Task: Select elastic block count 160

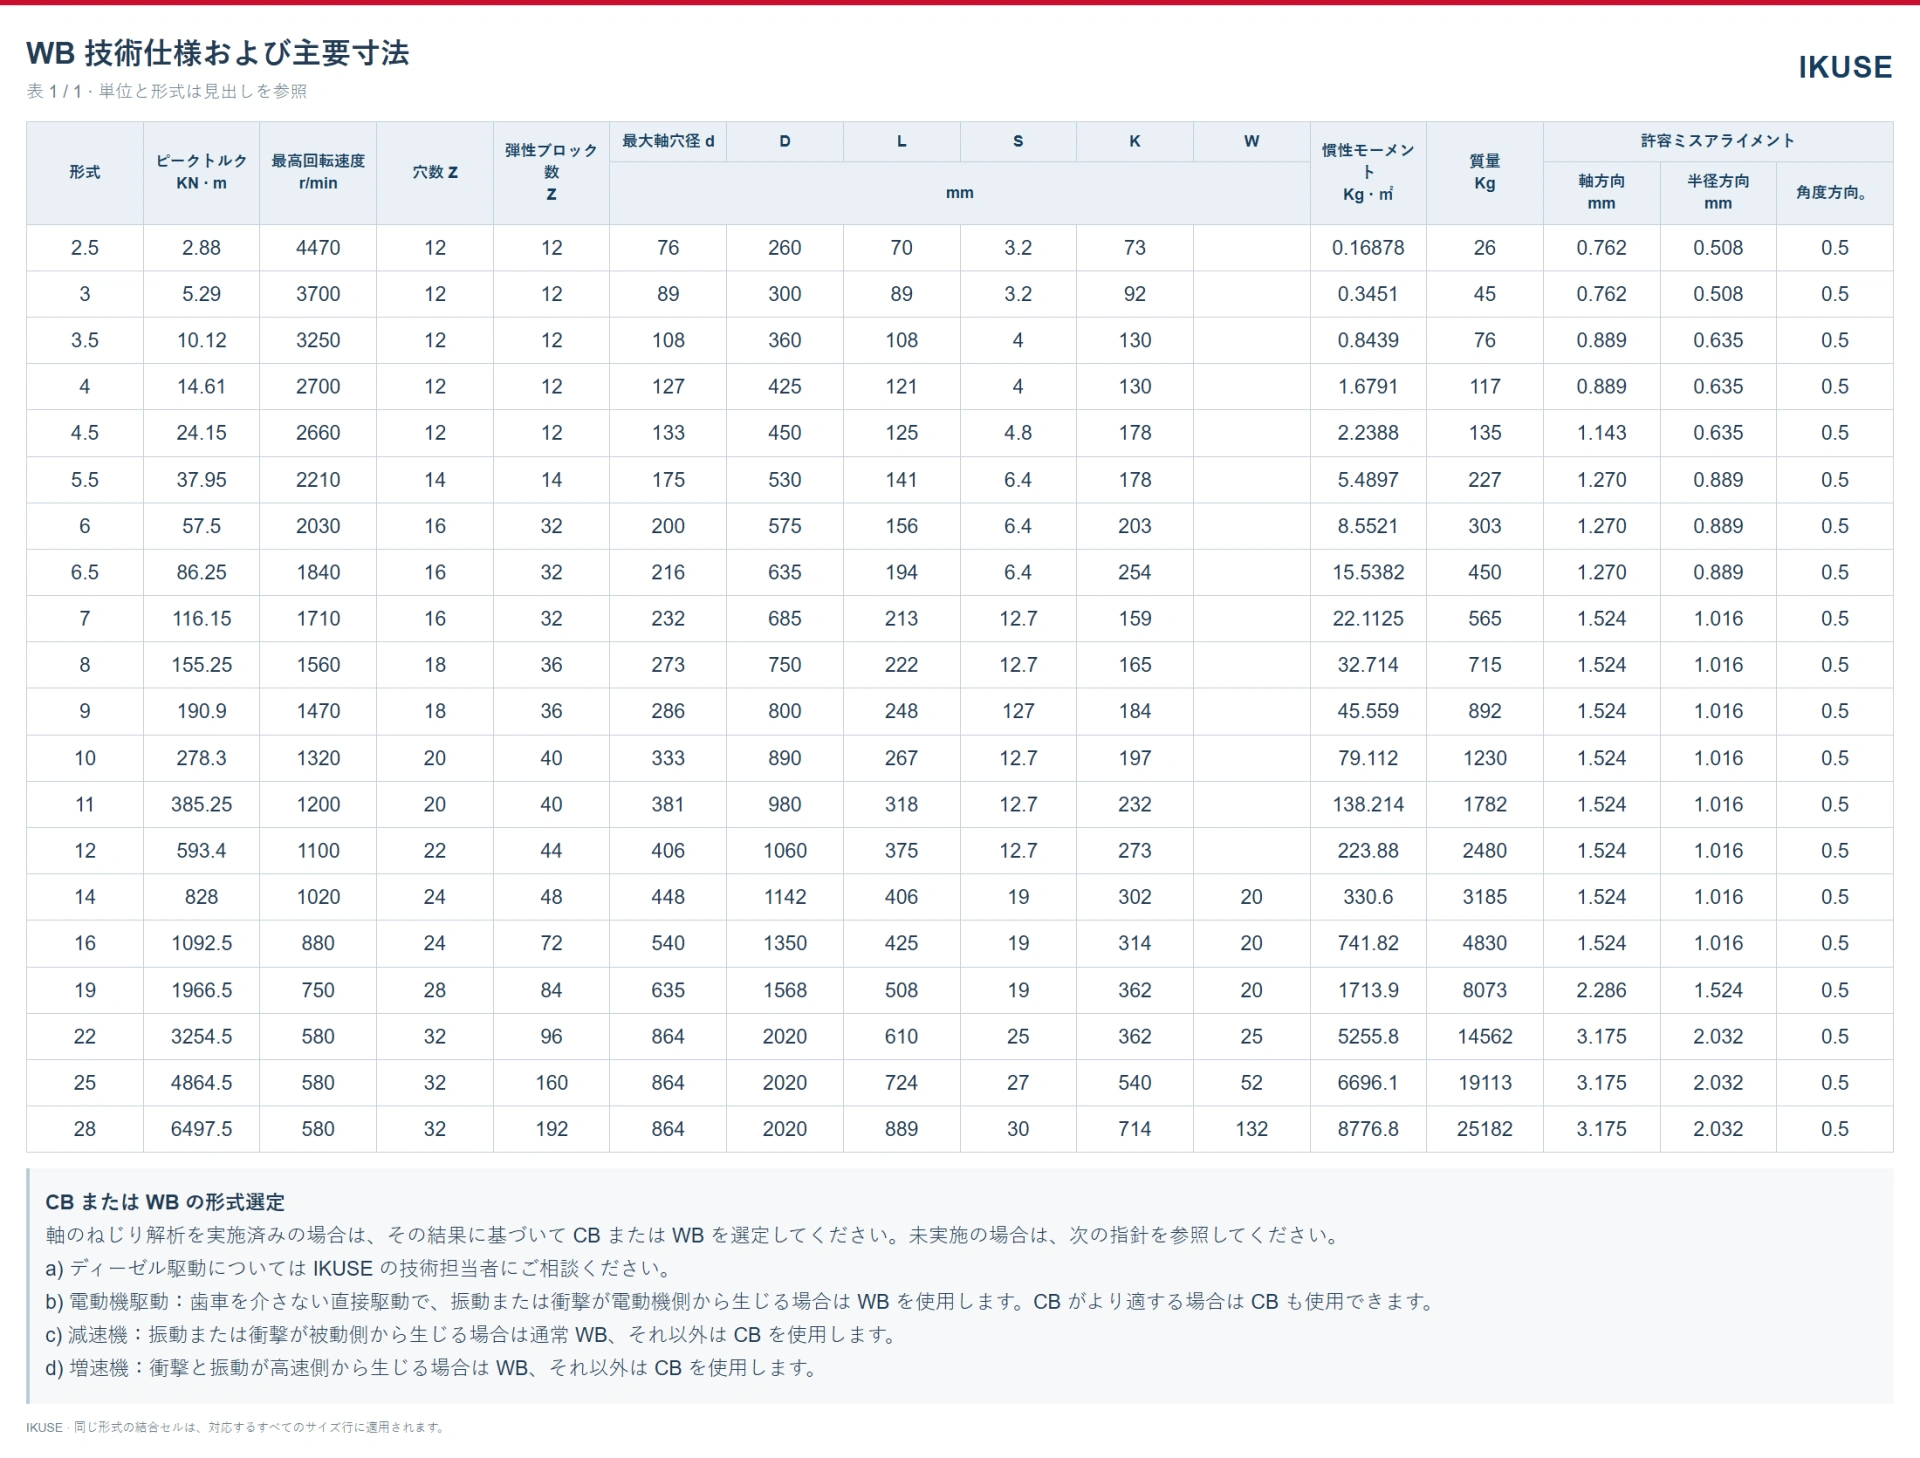Action: coord(551,1083)
